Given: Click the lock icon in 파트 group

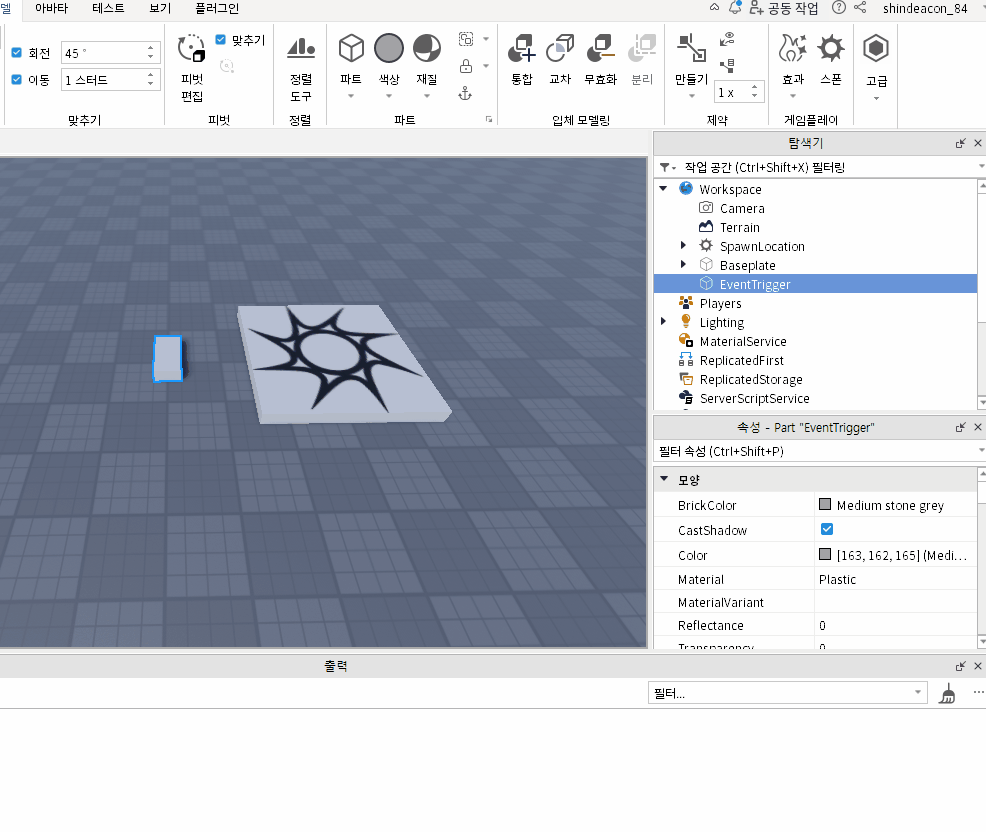Looking at the screenshot, I should (x=466, y=66).
